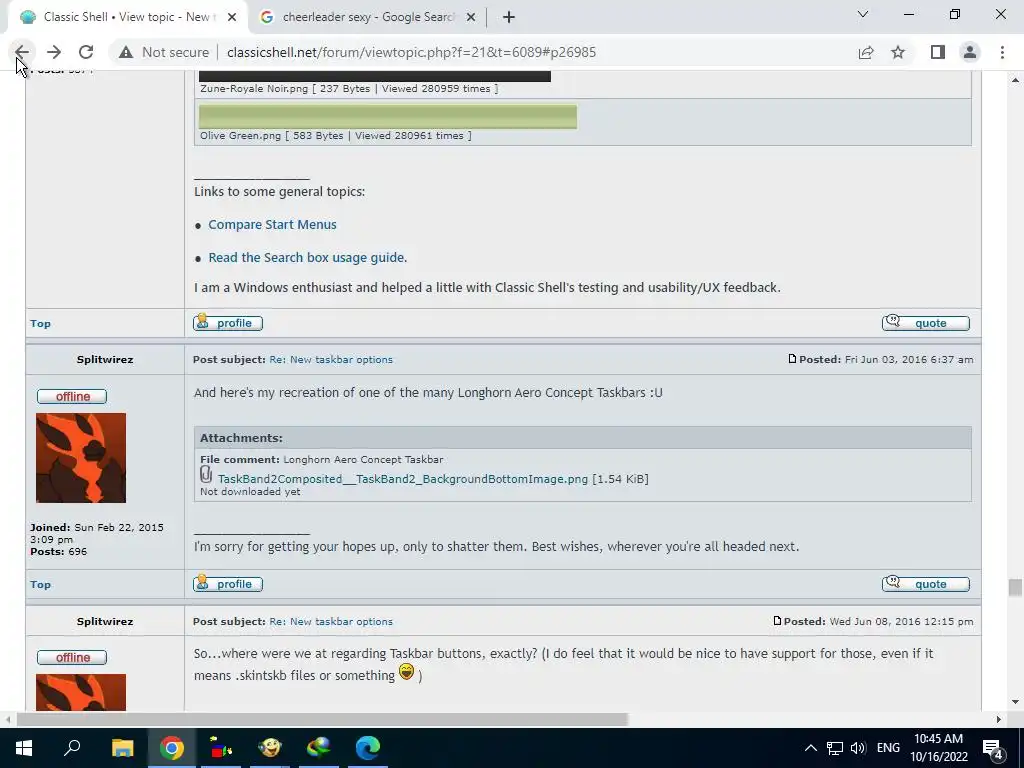Viewport: 1024px width, 768px height.
Task: Open Re: New taskbar options subject, Jun 03 post
Action: (331, 359)
